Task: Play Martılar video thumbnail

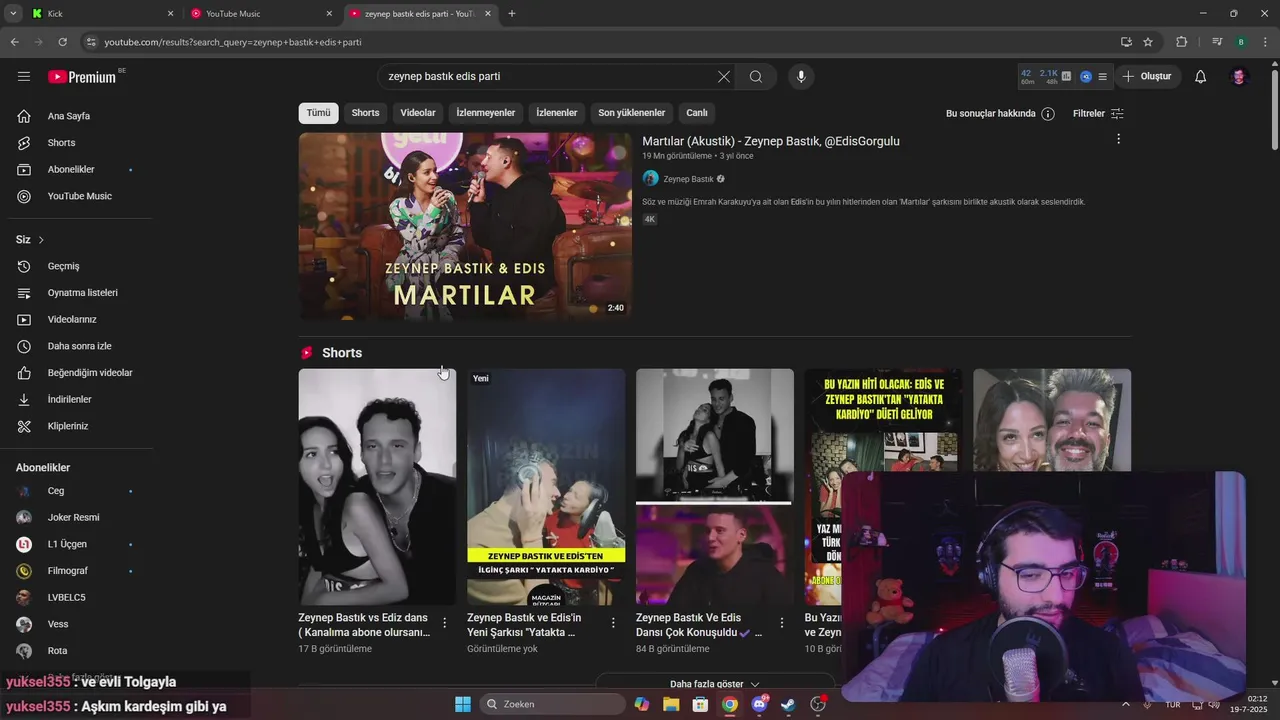Action: tap(465, 226)
